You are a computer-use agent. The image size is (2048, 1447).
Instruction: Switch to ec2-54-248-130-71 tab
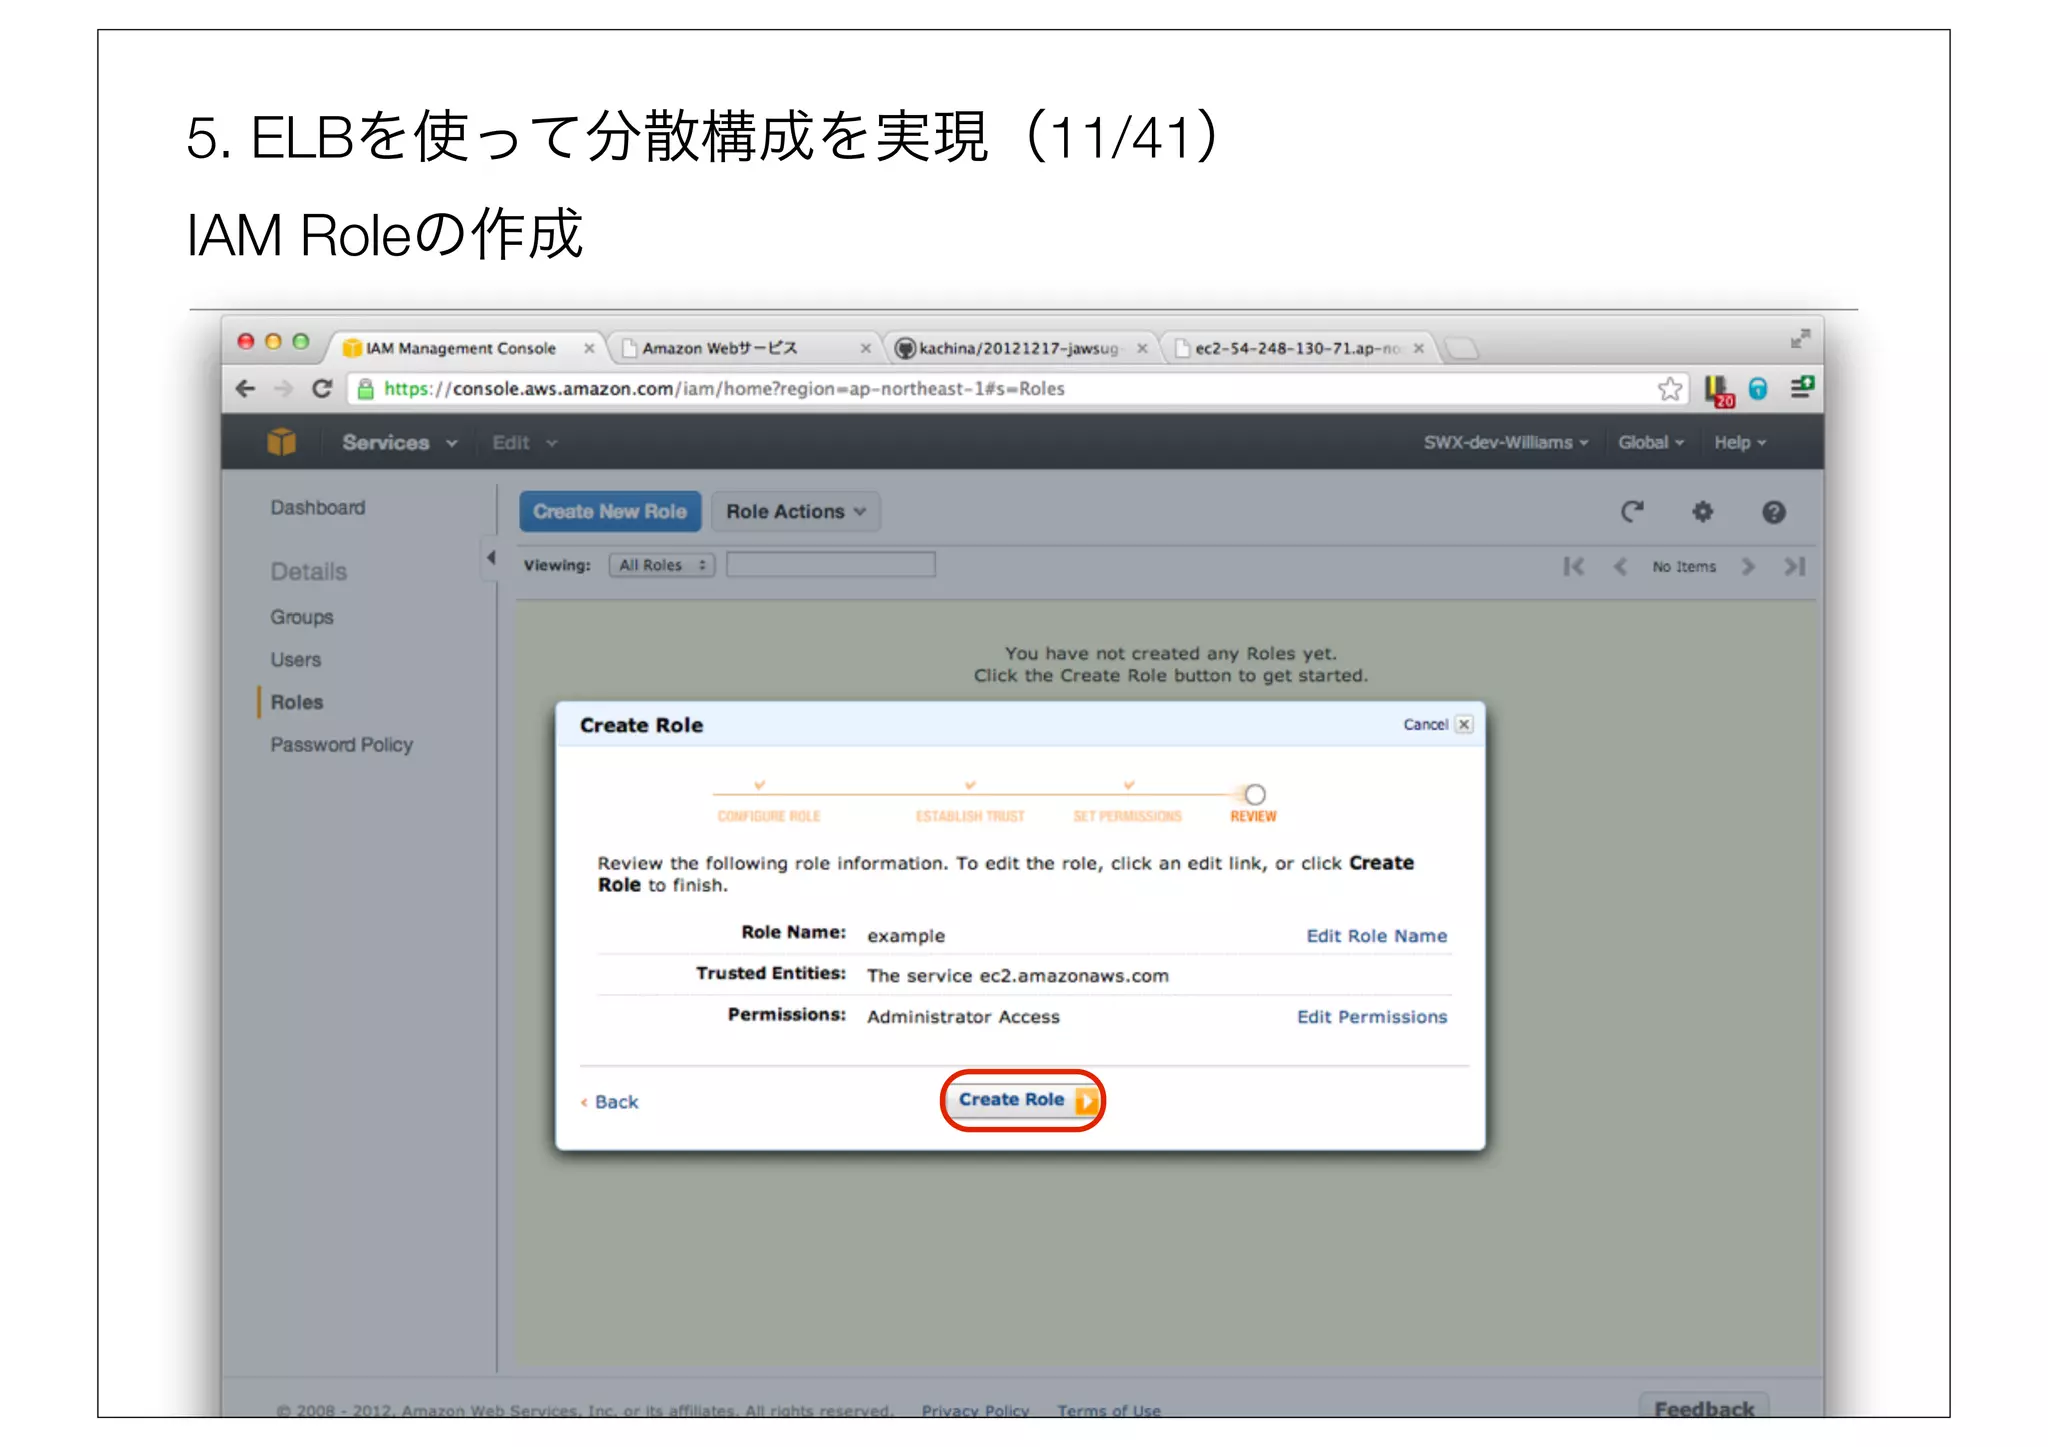[x=1297, y=348]
